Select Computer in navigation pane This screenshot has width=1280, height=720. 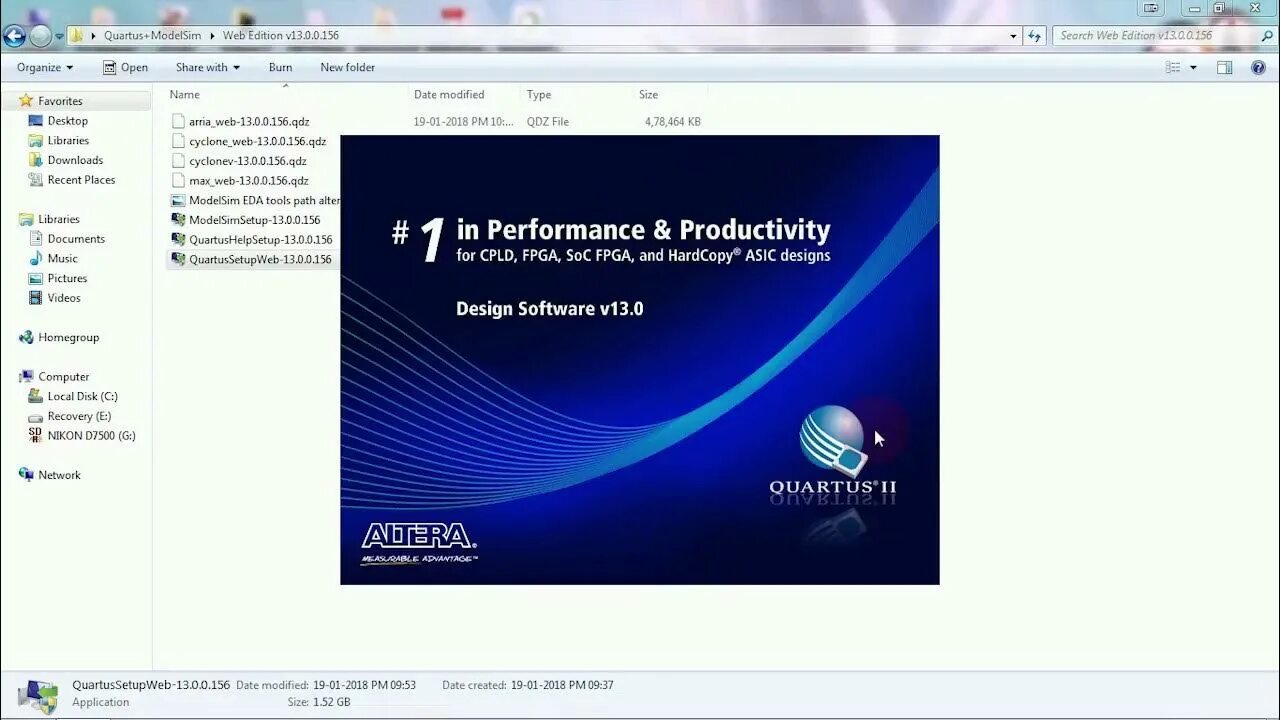point(64,377)
